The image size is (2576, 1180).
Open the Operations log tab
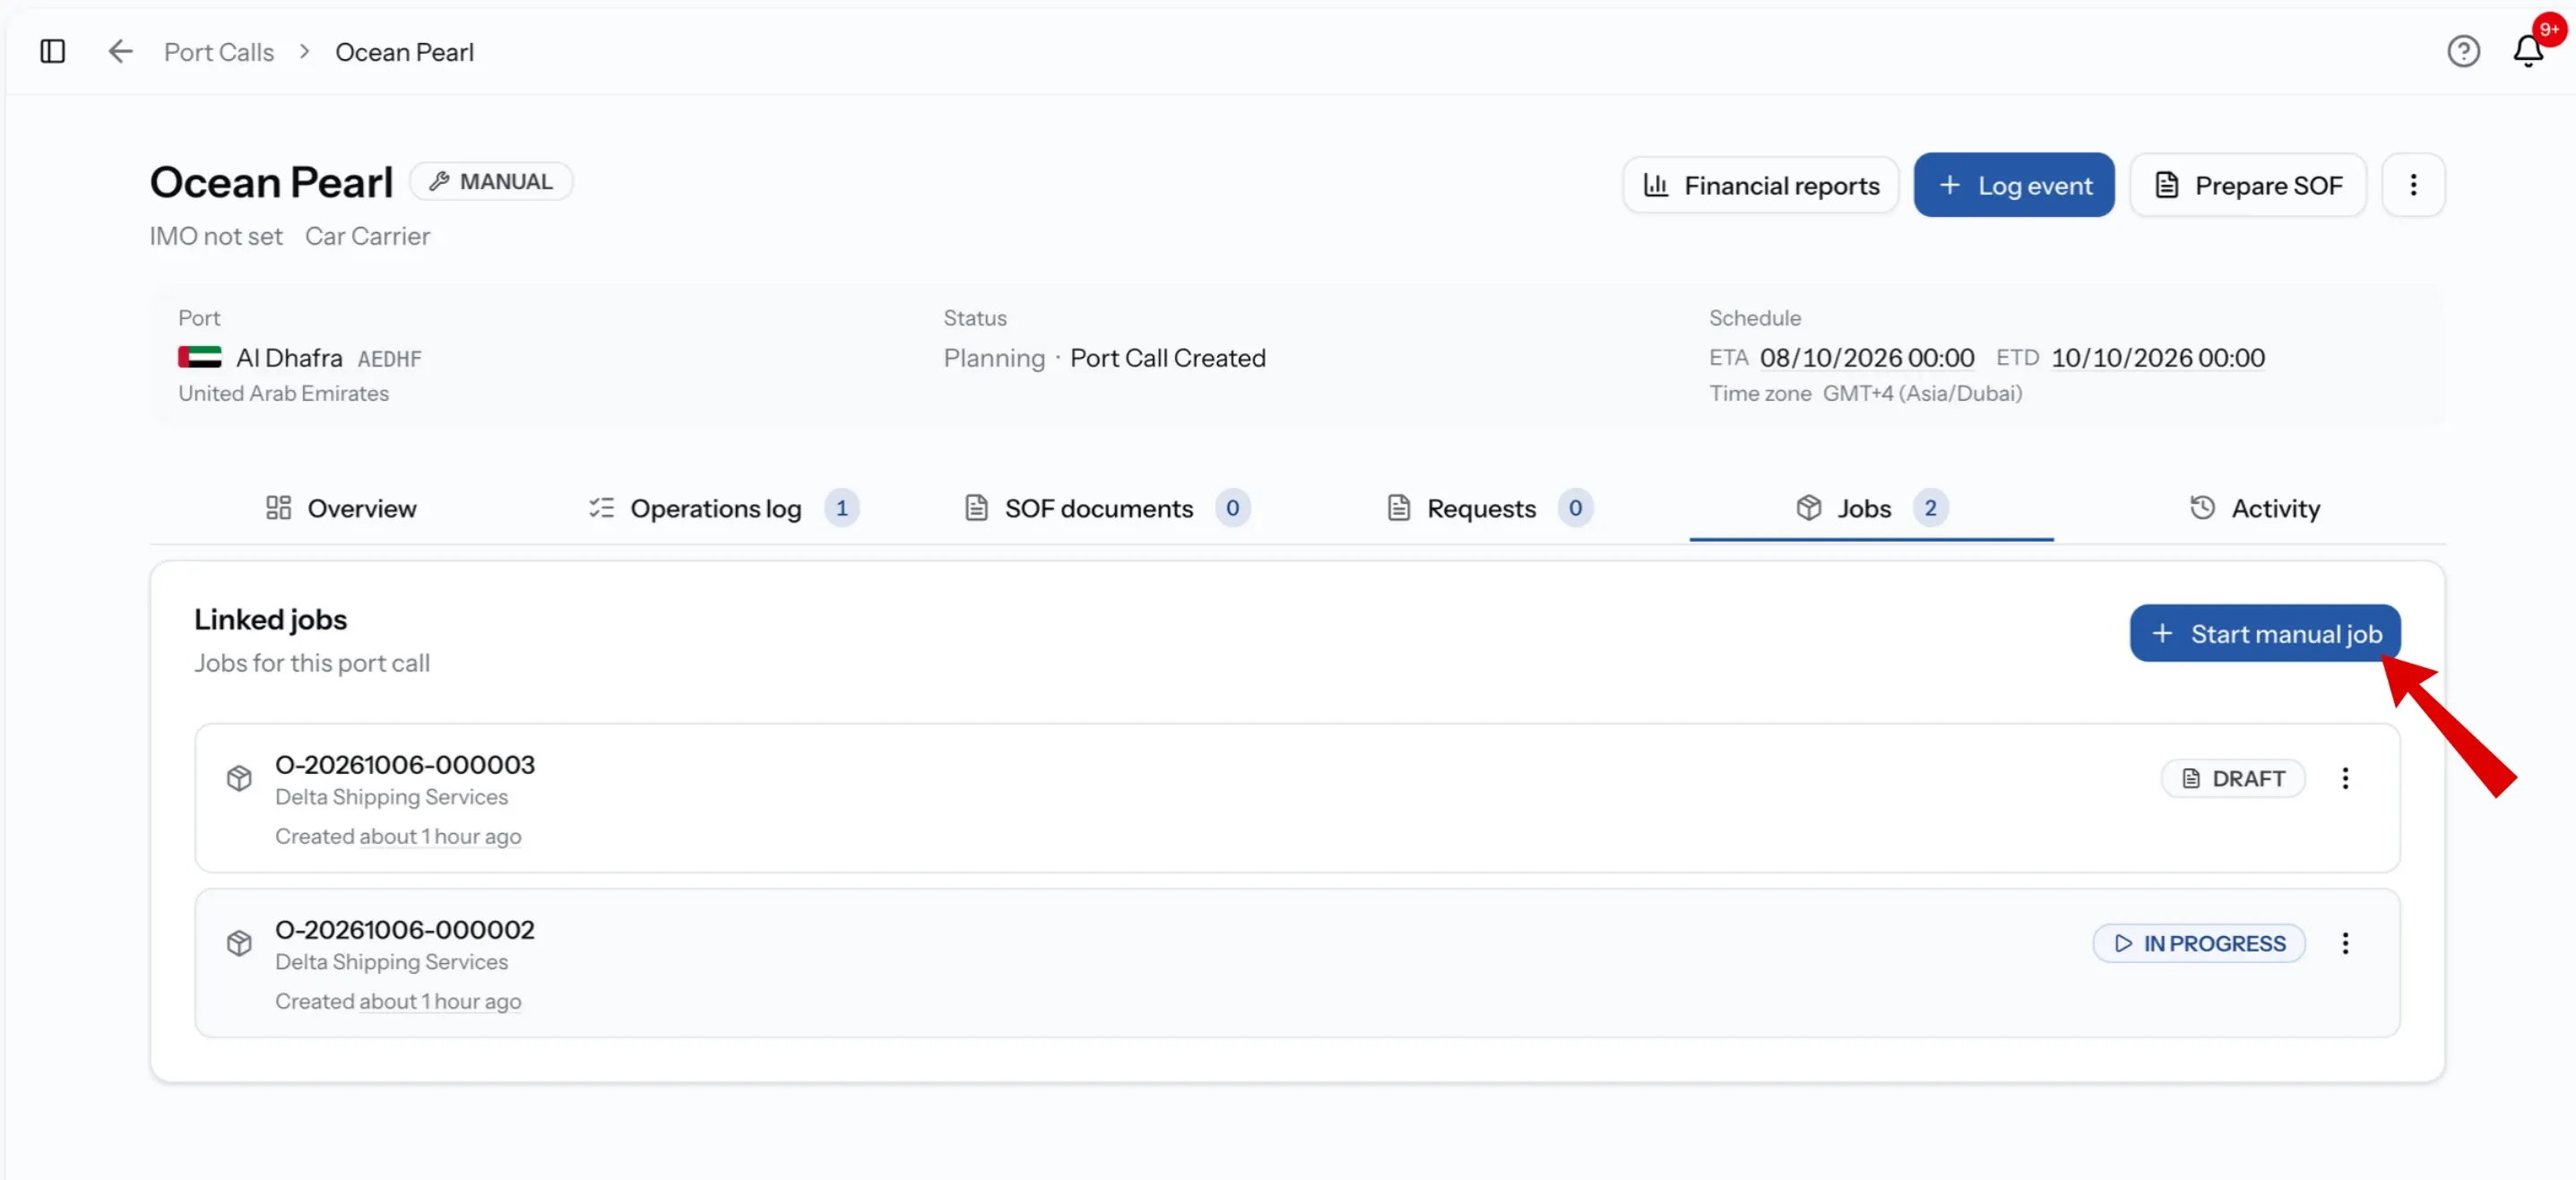click(723, 508)
